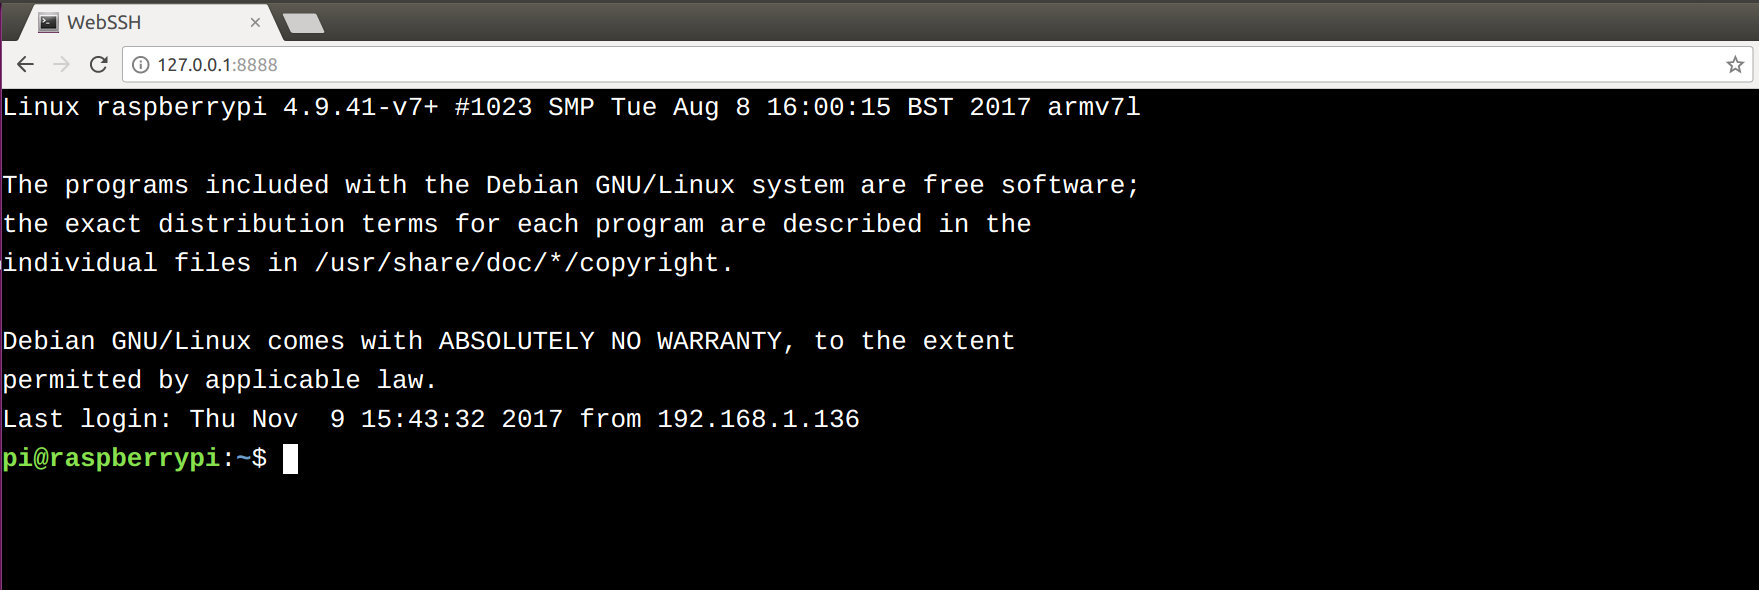The image size is (1759, 590).
Task: Click the green pi@raspberrypi prompt
Action: (x=111, y=458)
